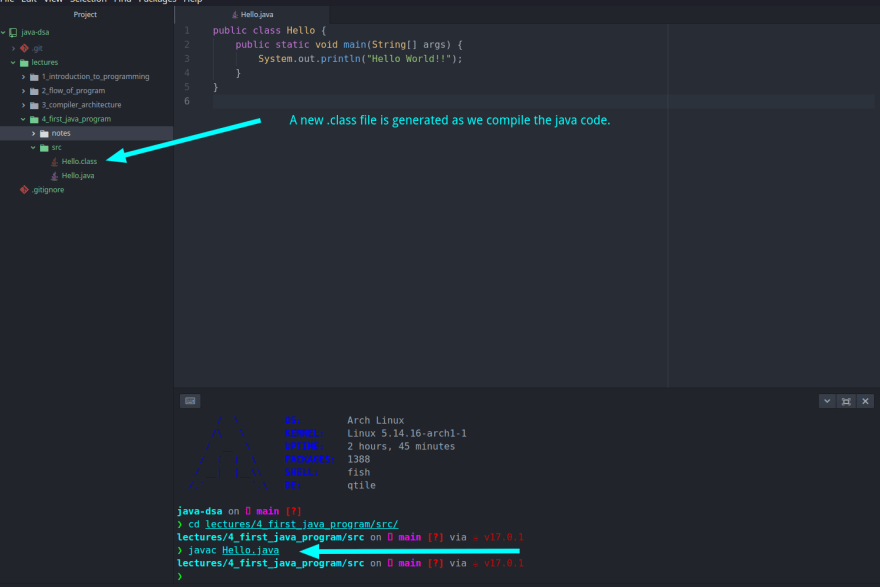
Task: Click the Java icon beside Hello.java in tree
Action: point(54,176)
